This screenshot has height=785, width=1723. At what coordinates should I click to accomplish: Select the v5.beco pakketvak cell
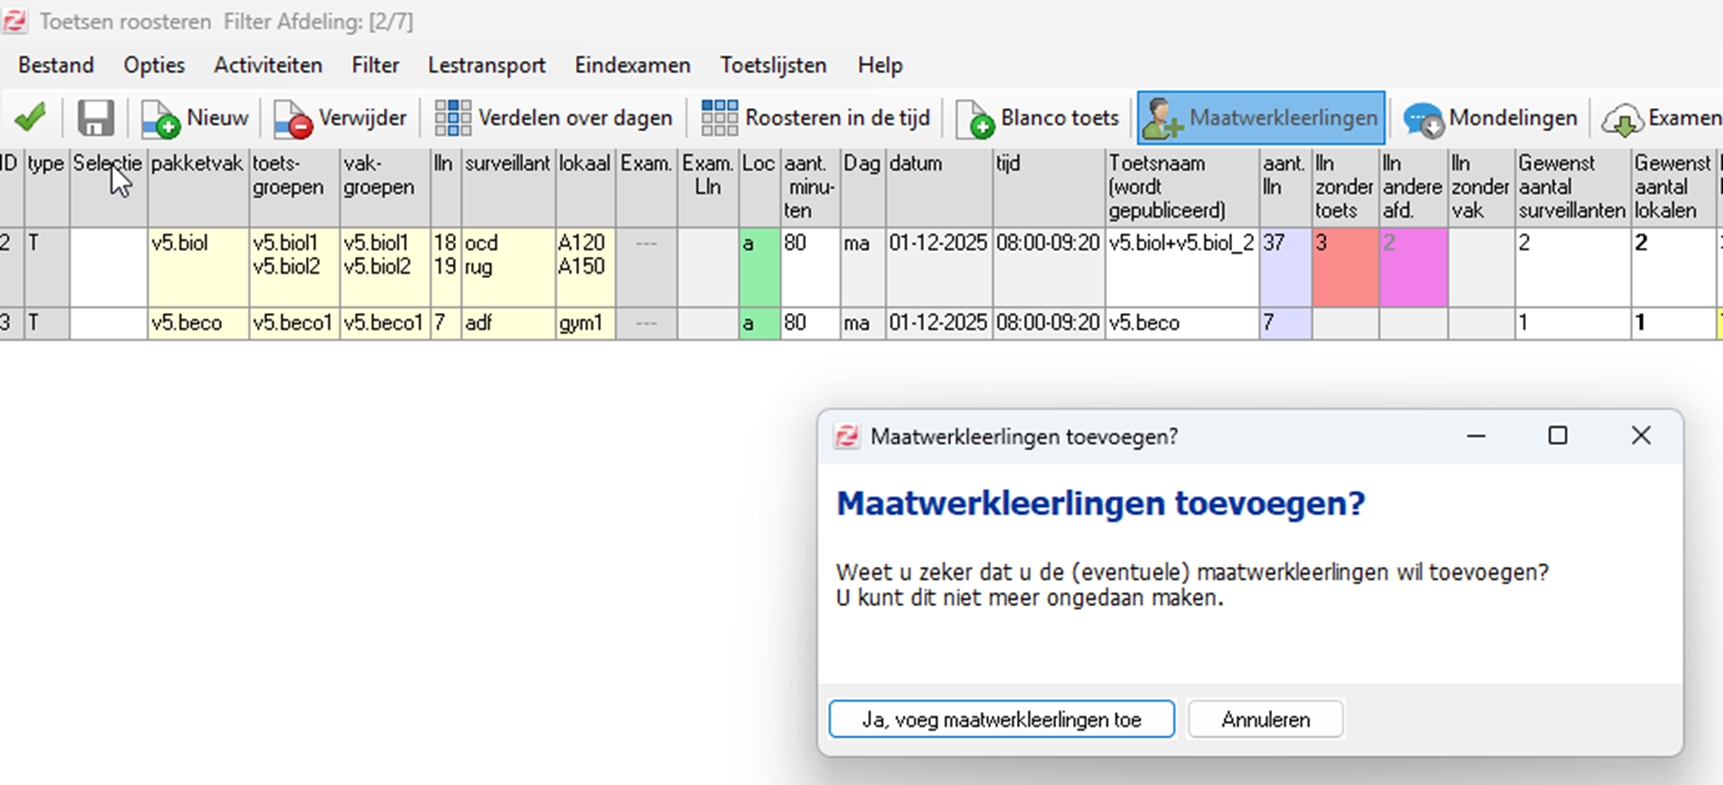197,323
